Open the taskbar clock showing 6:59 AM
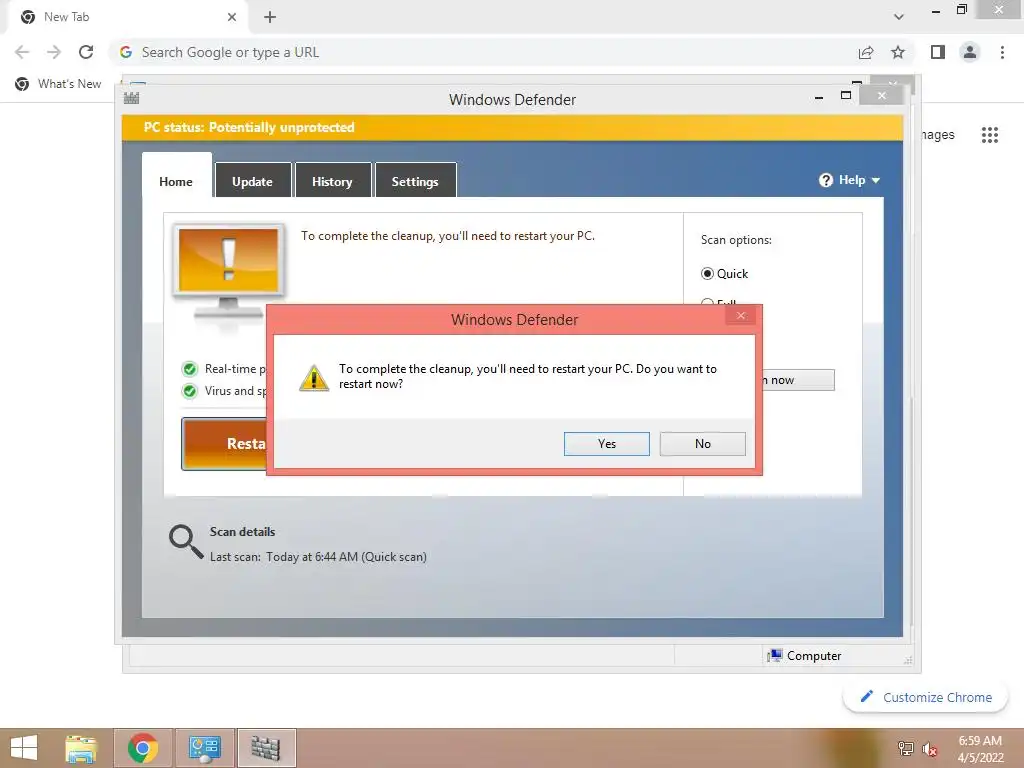This screenshot has height=768, width=1024. (980, 749)
